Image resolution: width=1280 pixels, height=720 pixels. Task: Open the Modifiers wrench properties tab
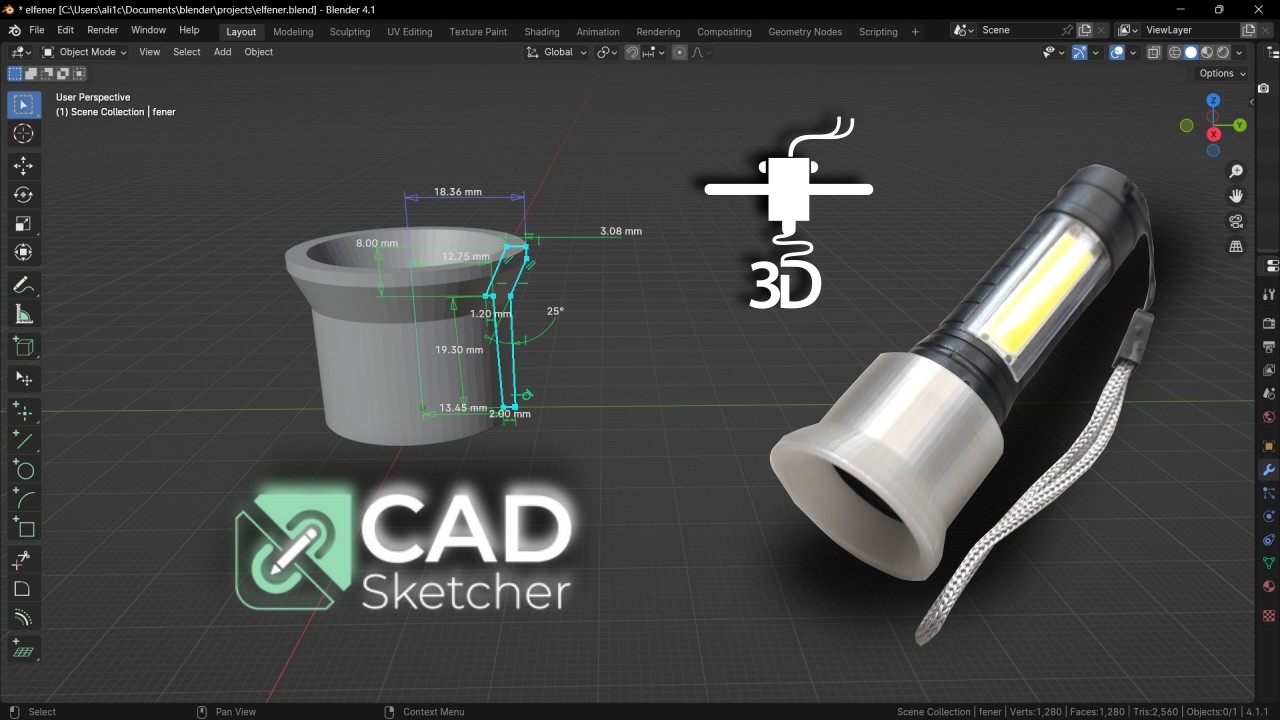1269,470
